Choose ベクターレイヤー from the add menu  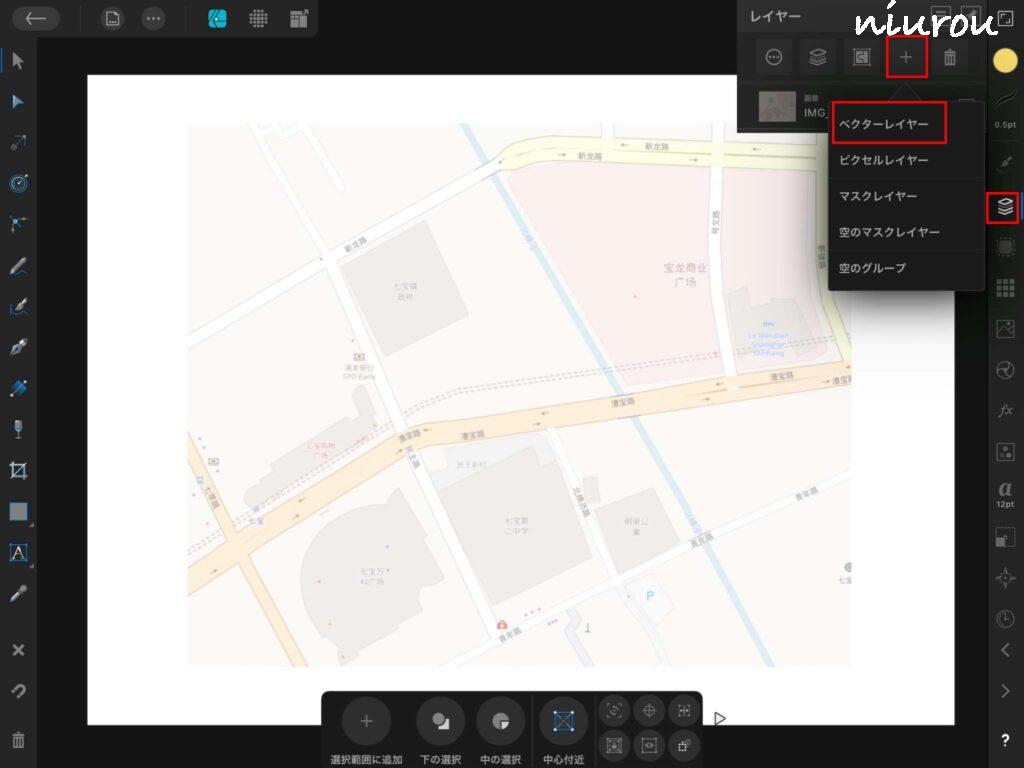884,124
